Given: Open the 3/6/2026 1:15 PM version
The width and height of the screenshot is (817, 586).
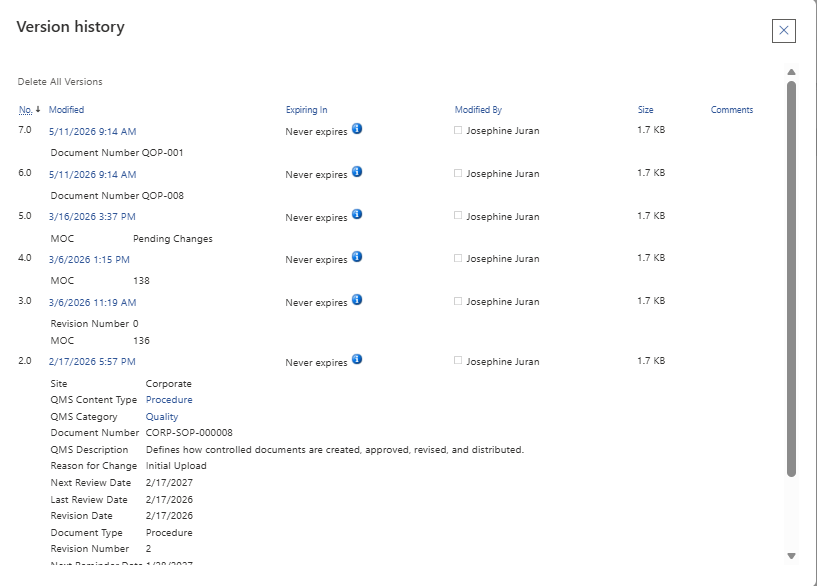Looking at the screenshot, I should pos(89,259).
